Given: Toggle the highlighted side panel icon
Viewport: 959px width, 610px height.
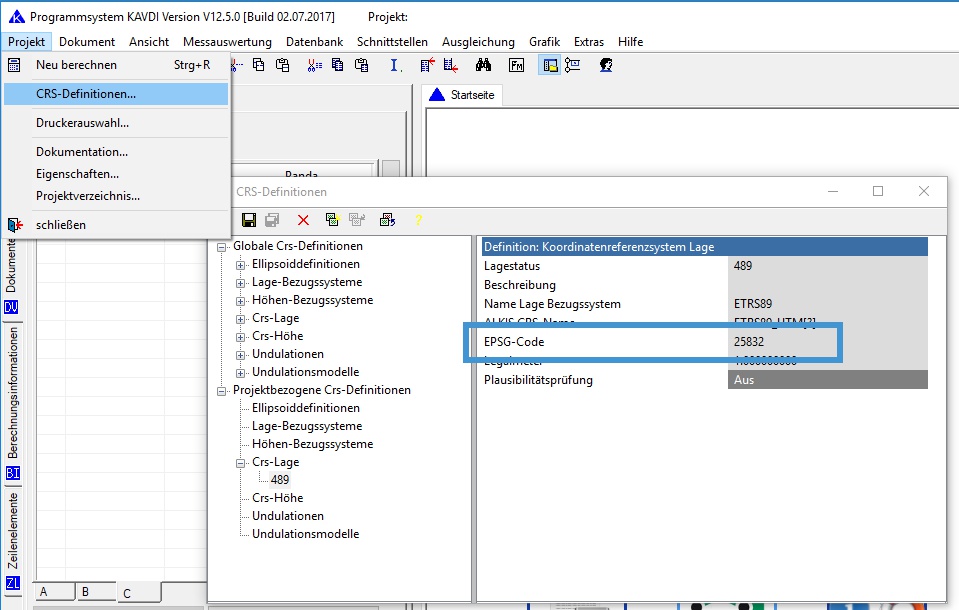Looking at the screenshot, I should [x=549, y=65].
